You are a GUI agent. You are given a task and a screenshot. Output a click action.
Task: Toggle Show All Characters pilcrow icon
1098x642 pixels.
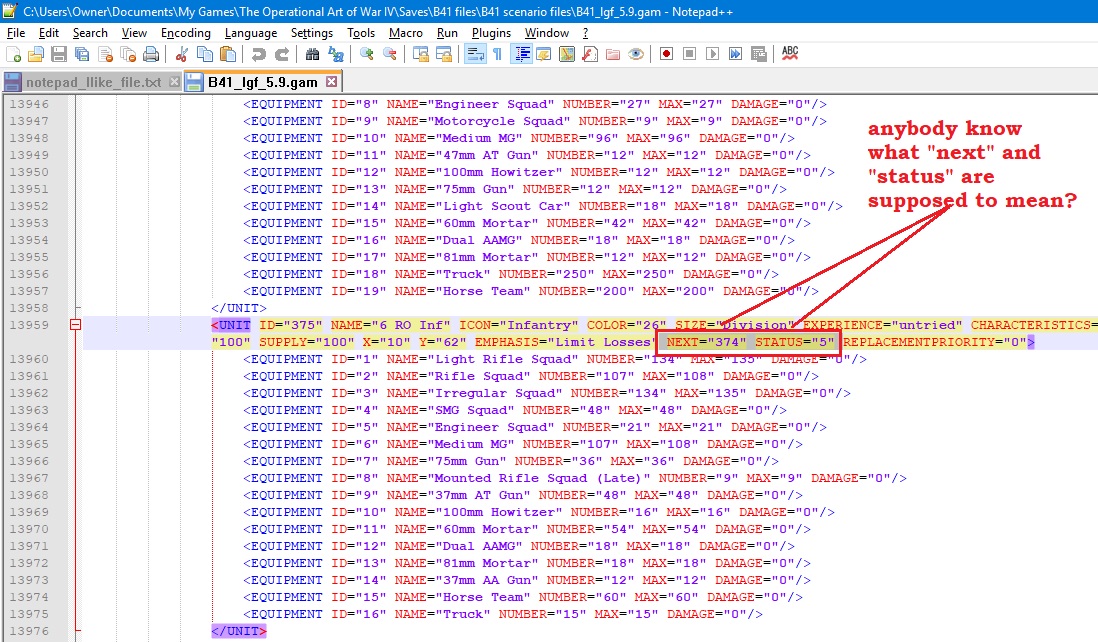[497, 54]
